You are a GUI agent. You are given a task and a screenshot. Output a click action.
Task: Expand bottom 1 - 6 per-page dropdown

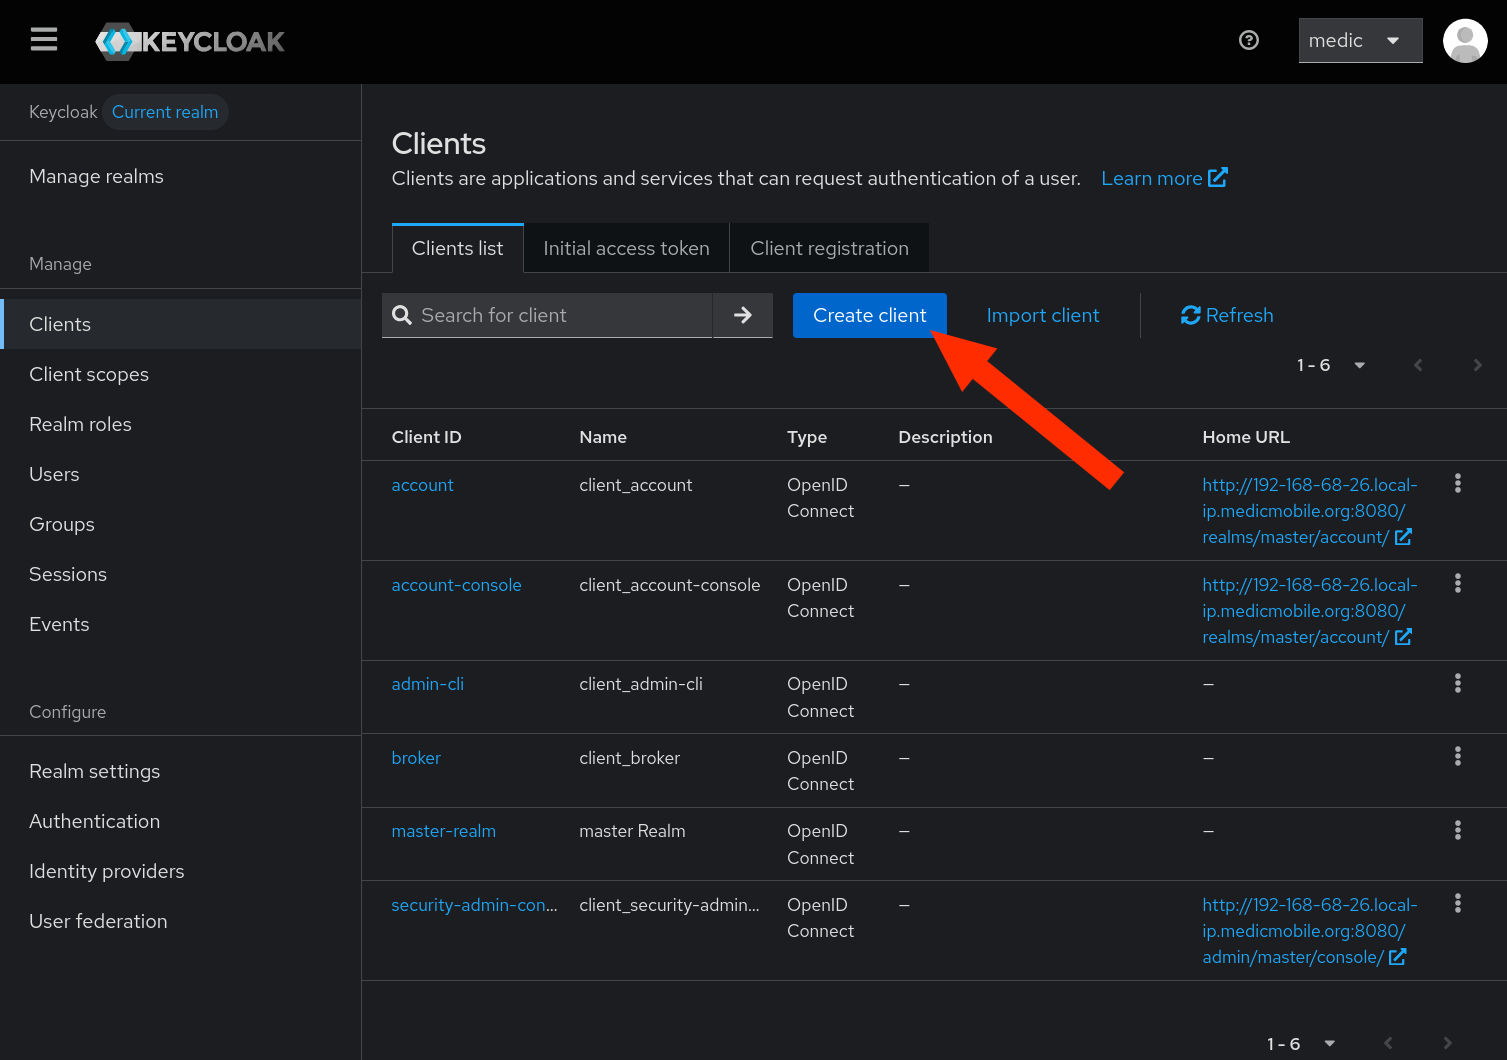click(x=1301, y=1043)
